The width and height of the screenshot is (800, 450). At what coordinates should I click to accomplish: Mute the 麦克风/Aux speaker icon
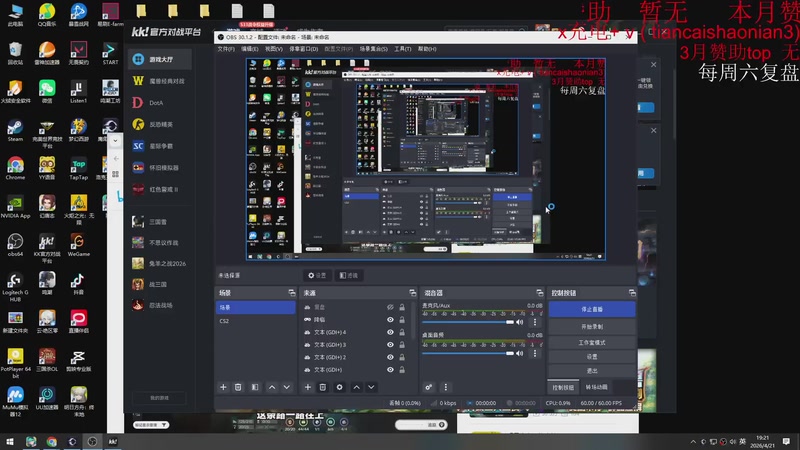[519, 322]
